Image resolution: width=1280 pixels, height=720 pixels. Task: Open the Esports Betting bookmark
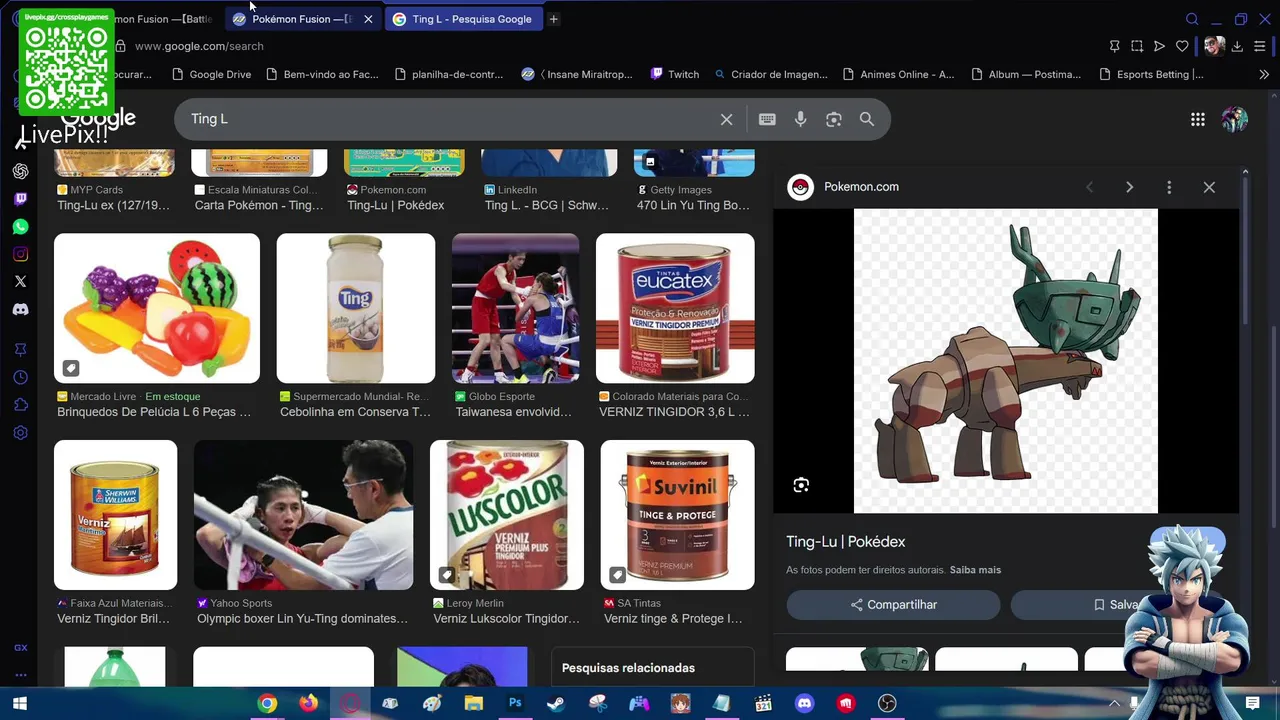1151,74
